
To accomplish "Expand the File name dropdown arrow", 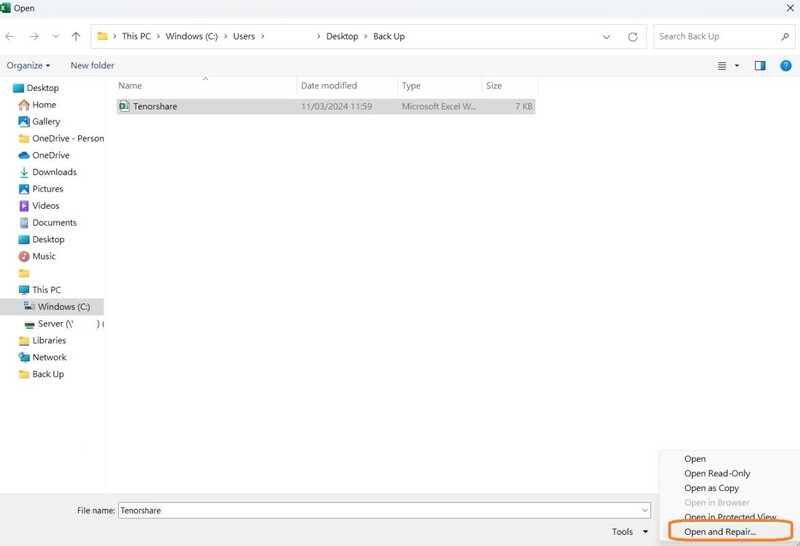I will (x=645, y=510).
